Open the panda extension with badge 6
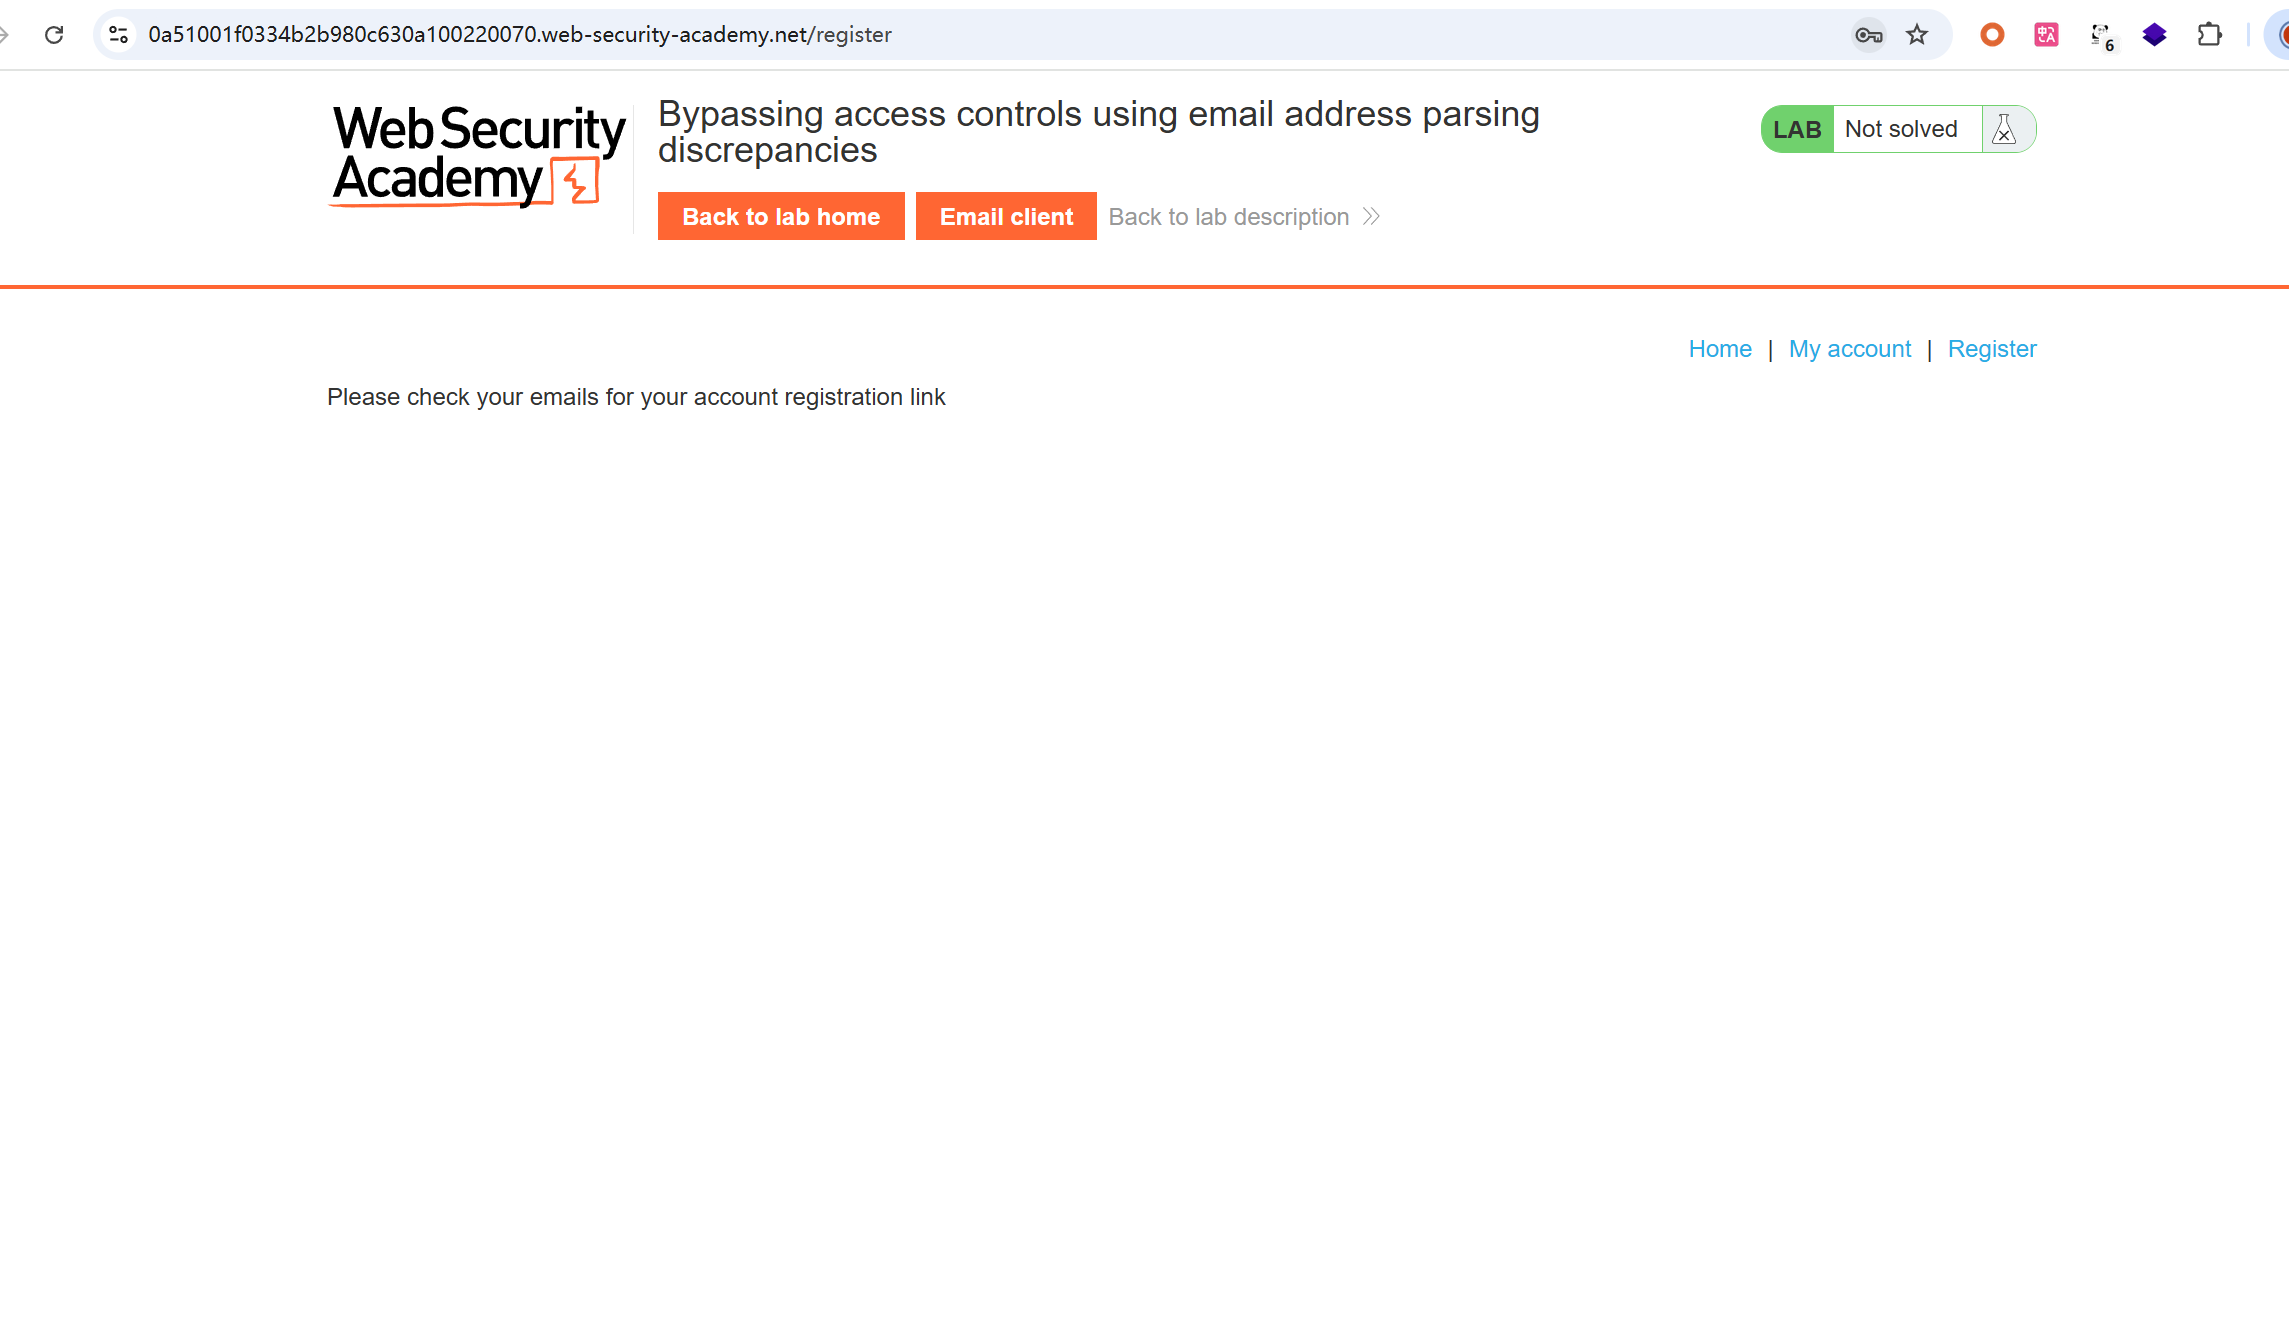 (x=2101, y=36)
